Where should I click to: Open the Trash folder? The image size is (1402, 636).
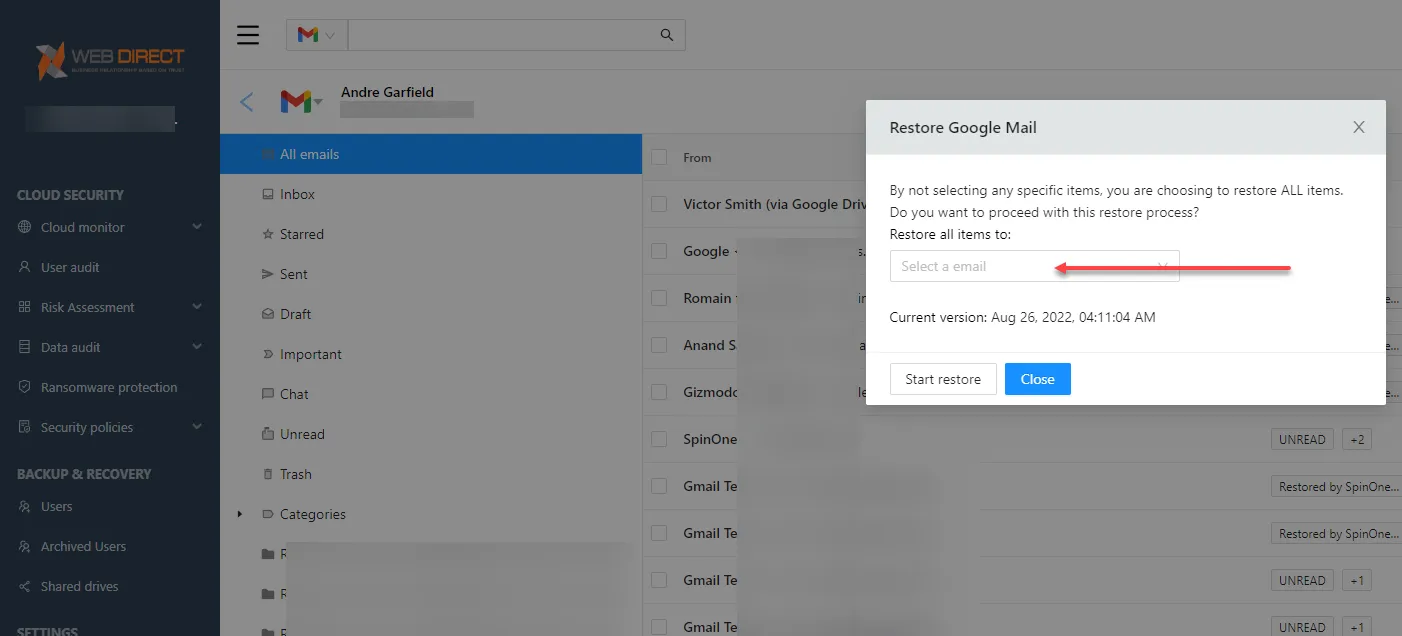[295, 474]
